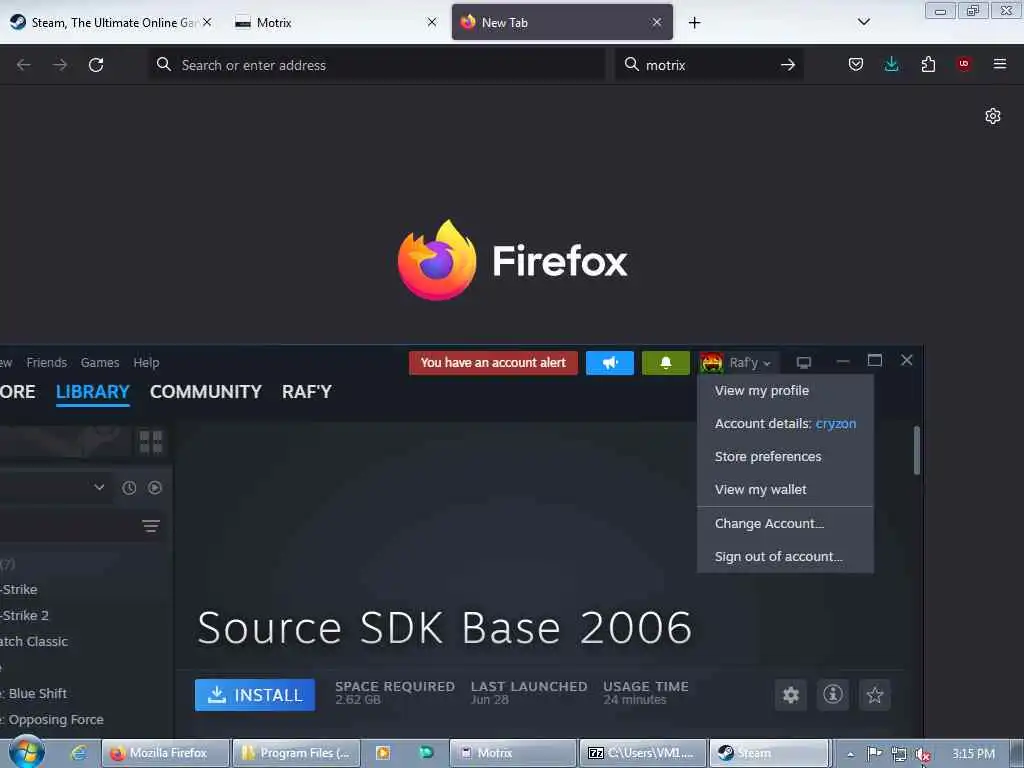Select the -Strike 2 game in library list
The image size is (1024, 768).
[24, 615]
